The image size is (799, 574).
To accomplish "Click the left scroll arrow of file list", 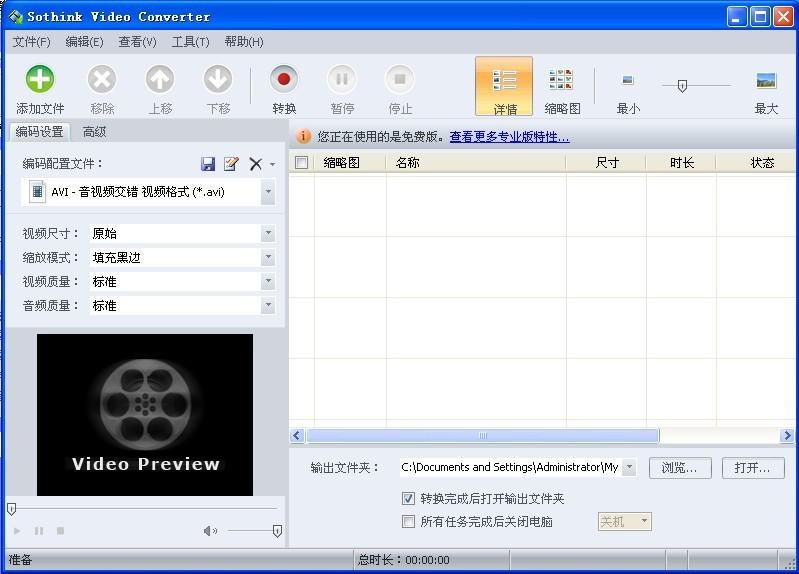I will tap(298, 435).
